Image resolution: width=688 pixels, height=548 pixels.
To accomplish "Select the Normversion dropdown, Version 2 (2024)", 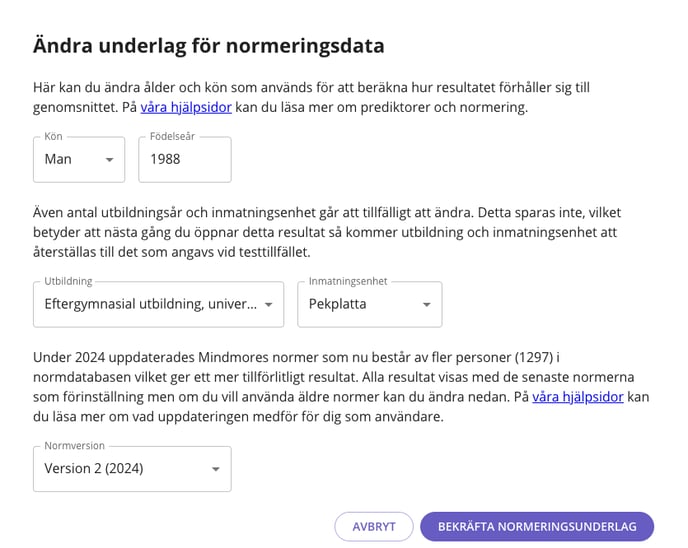I will [120, 468].
